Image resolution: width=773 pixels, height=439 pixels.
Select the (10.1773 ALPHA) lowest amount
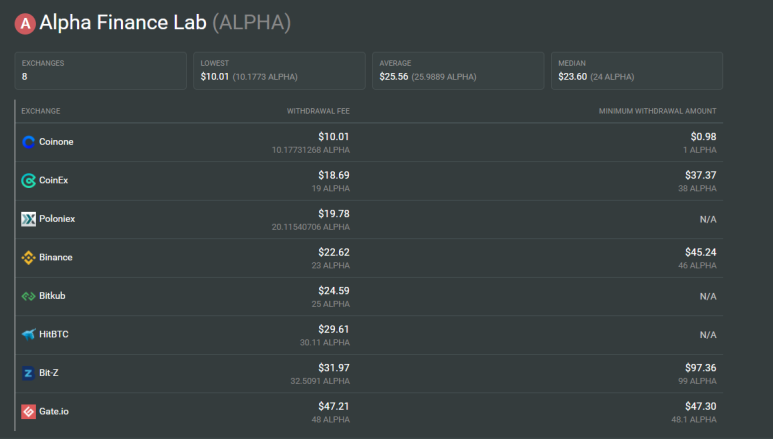pyautogui.click(x=265, y=77)
